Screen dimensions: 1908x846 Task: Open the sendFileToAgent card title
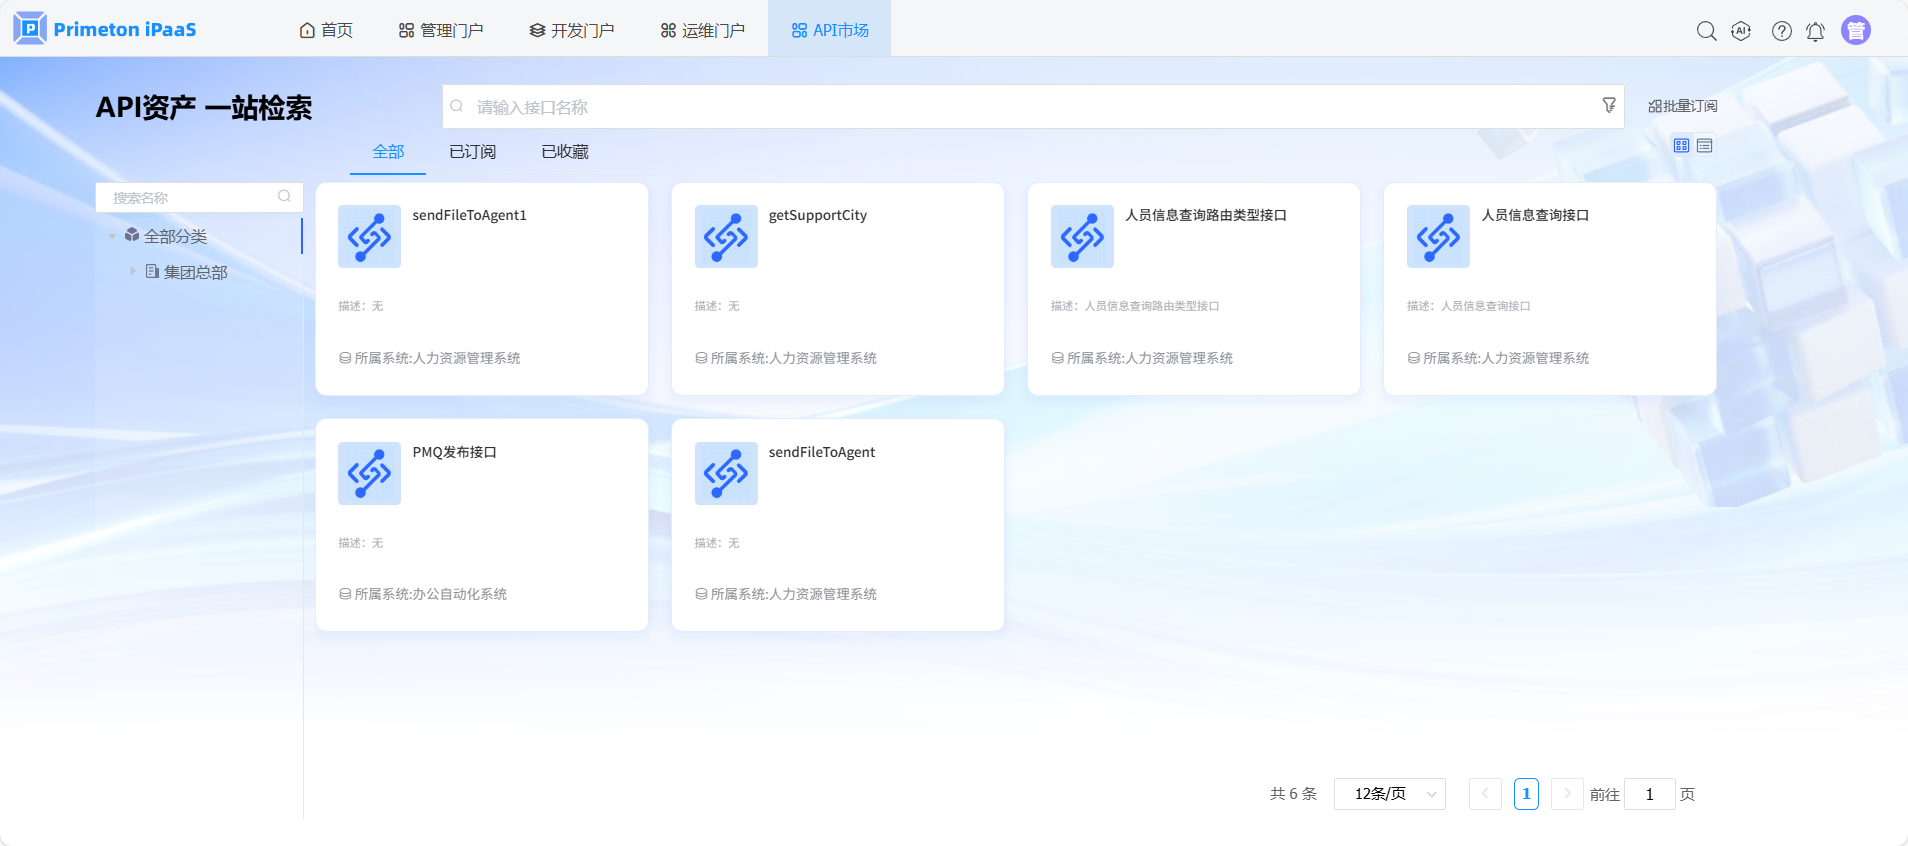(x=822, y=452)
